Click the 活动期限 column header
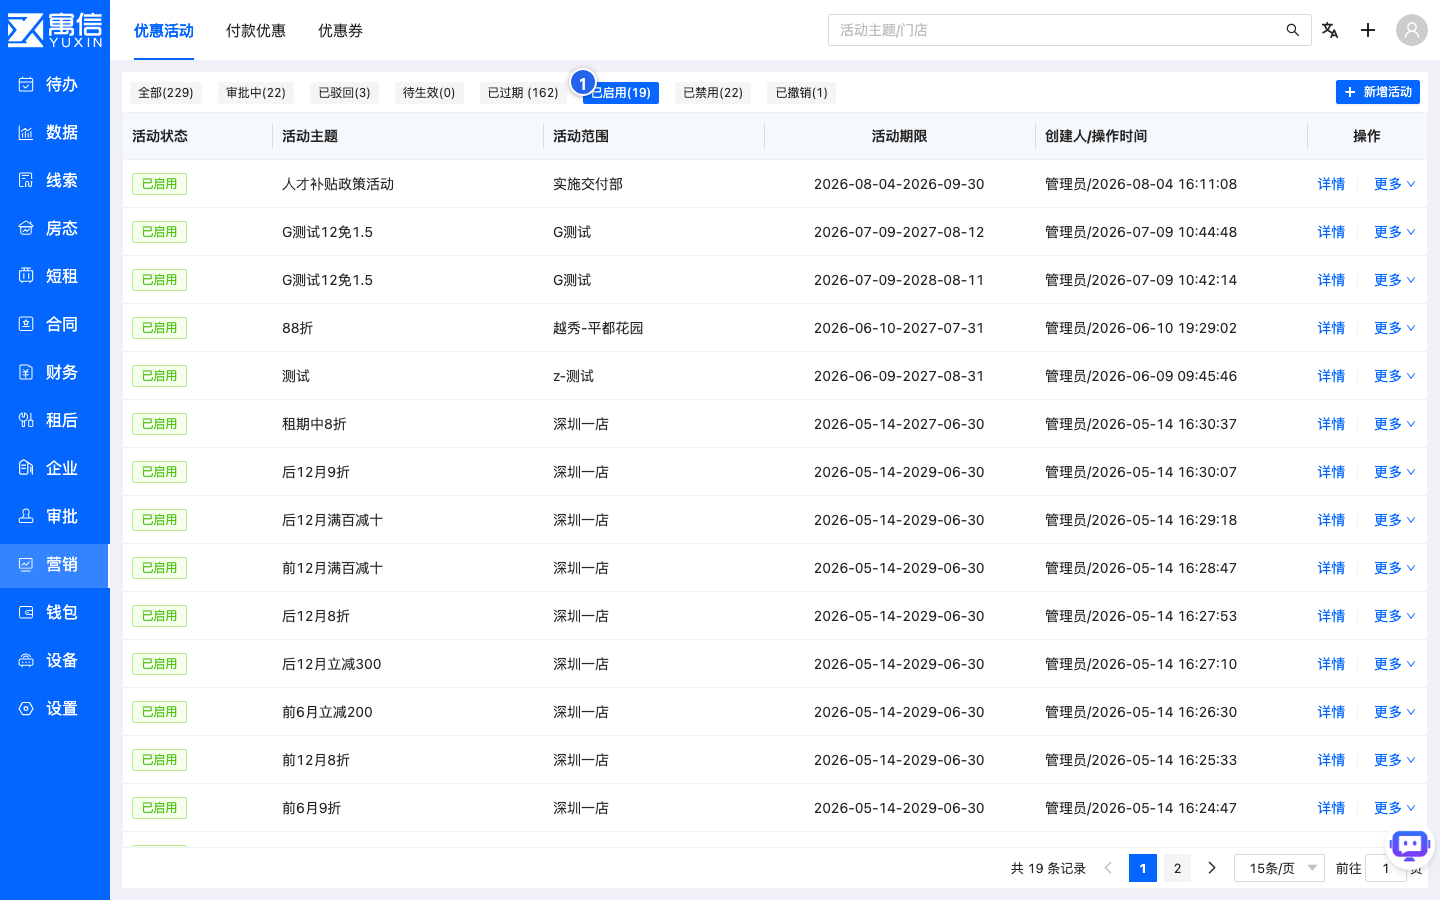This screenshot has width=1440, height=900. [x=899, y=136]
